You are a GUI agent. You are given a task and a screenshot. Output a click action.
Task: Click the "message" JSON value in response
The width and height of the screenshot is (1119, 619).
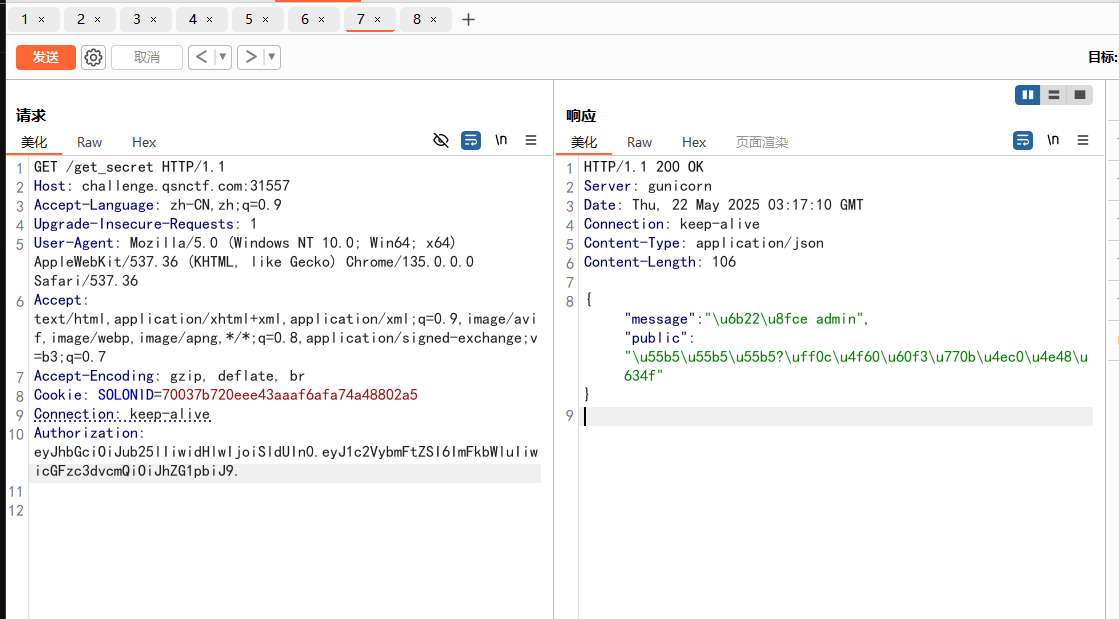coord(784,319)
